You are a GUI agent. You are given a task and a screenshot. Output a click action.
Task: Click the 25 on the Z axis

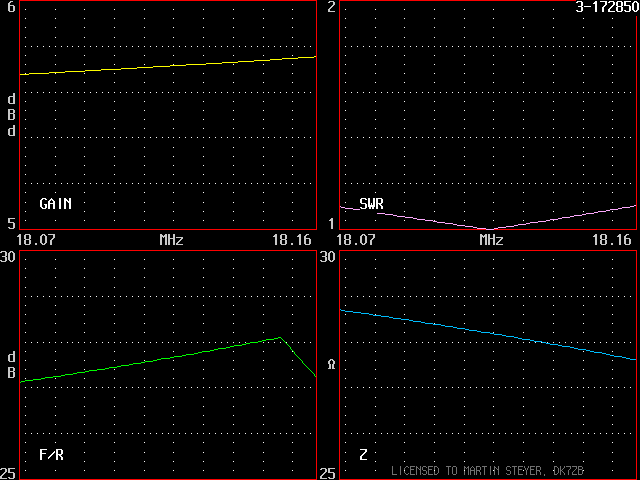(327, 473)
